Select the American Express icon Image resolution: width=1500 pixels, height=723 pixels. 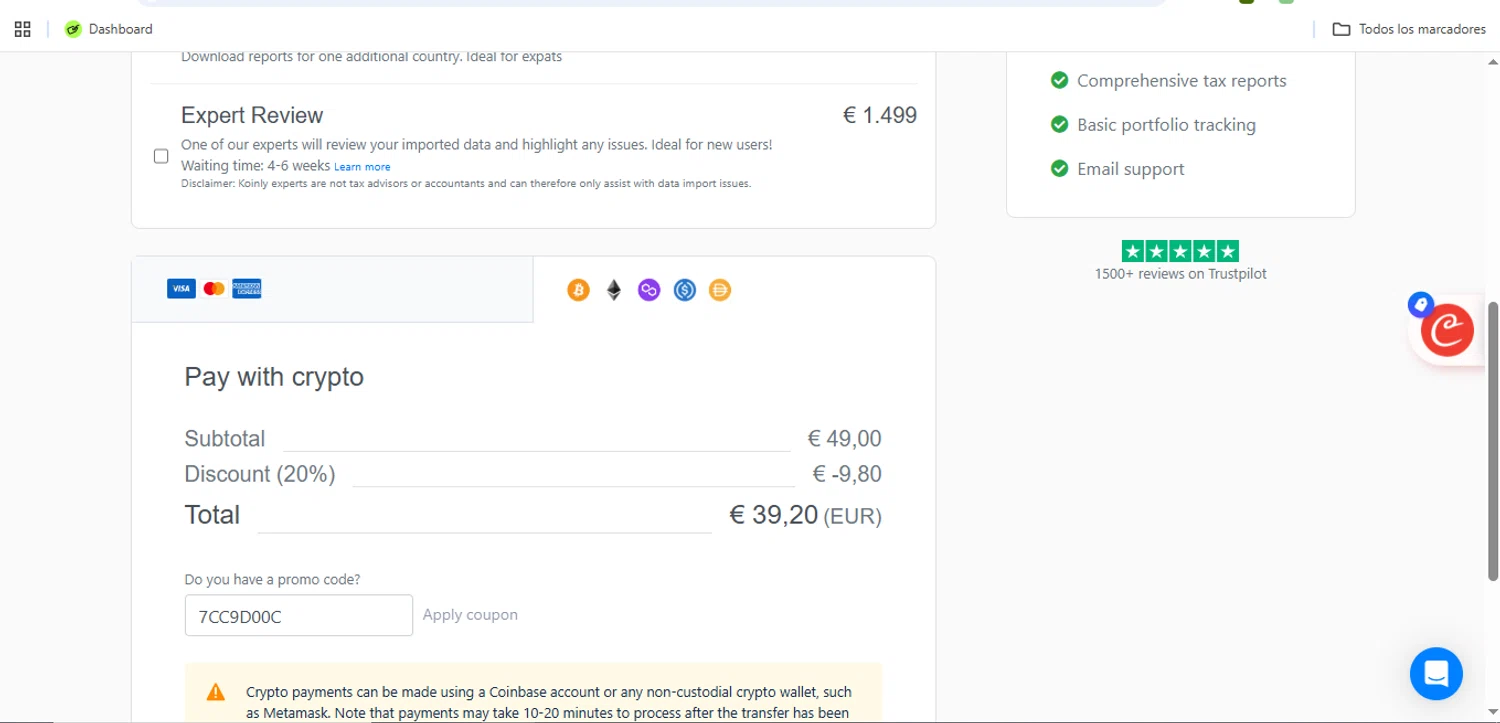(247, 289)
